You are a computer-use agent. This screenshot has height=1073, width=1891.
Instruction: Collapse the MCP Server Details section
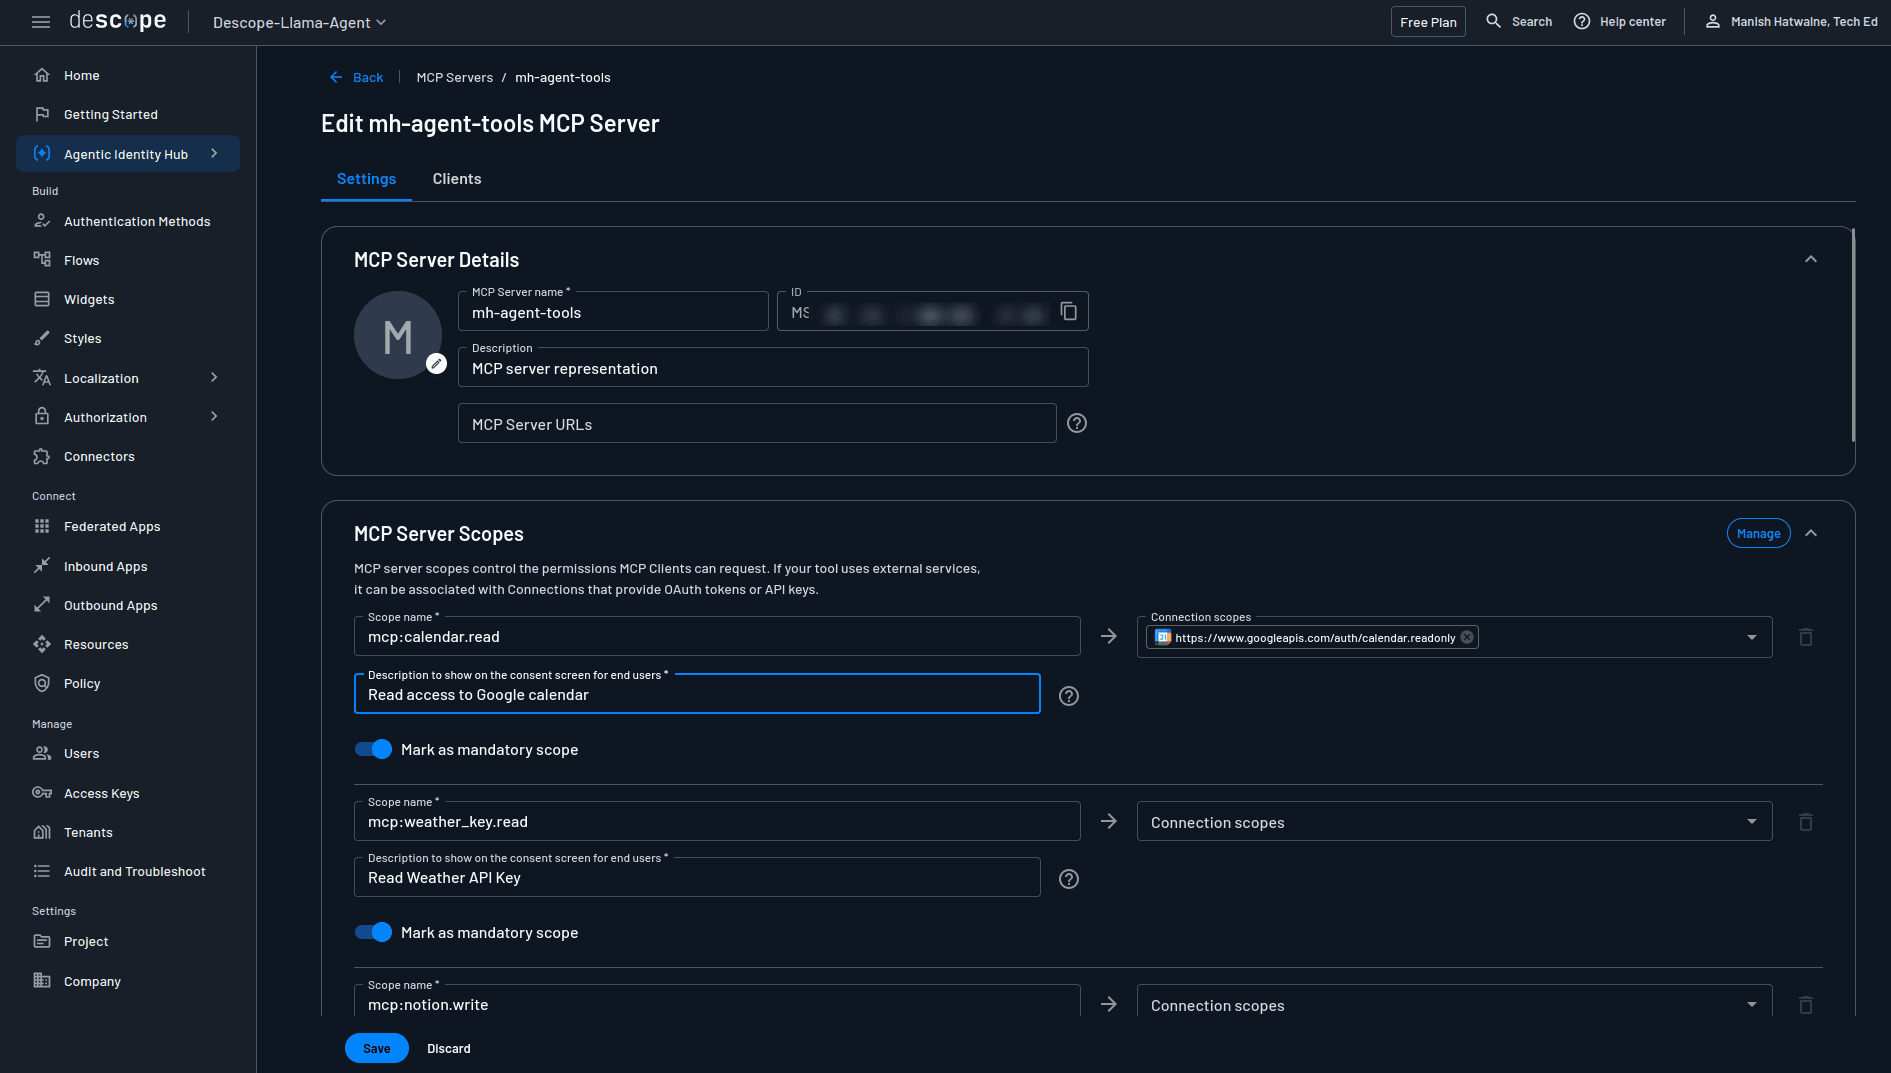tap(1811, 259)
